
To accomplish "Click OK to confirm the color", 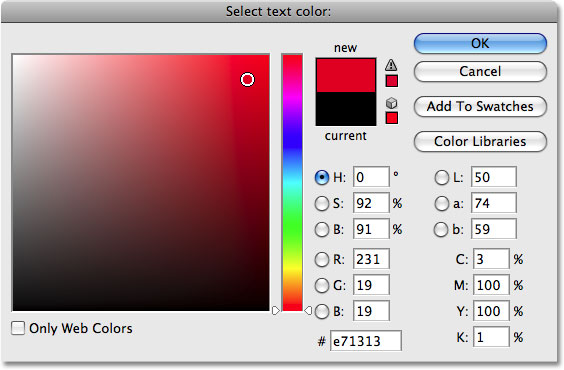I will click(480, 44).
